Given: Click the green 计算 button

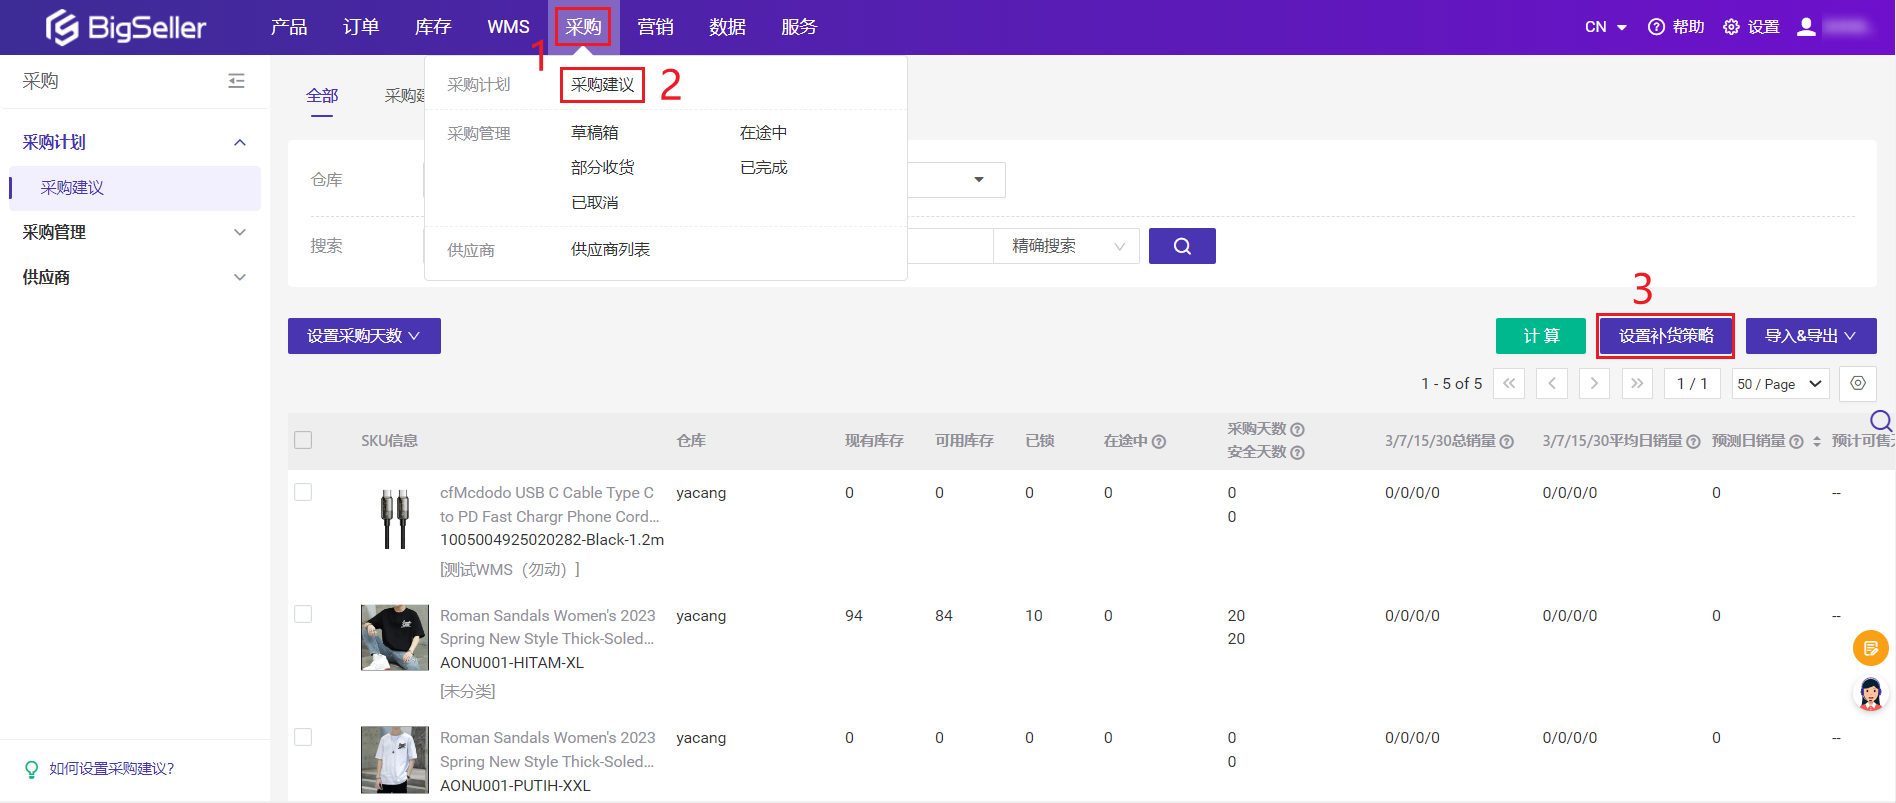Looking at the screenshot, I should [x=1540, y=336].
